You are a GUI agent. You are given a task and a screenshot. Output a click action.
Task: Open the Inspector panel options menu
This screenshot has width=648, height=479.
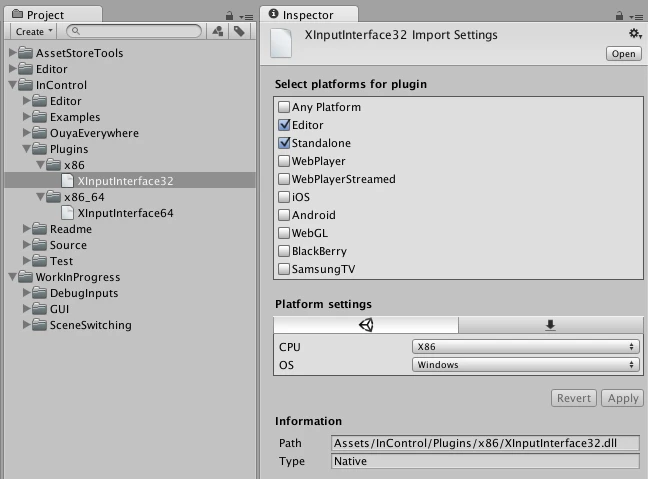tap(636, 17)
